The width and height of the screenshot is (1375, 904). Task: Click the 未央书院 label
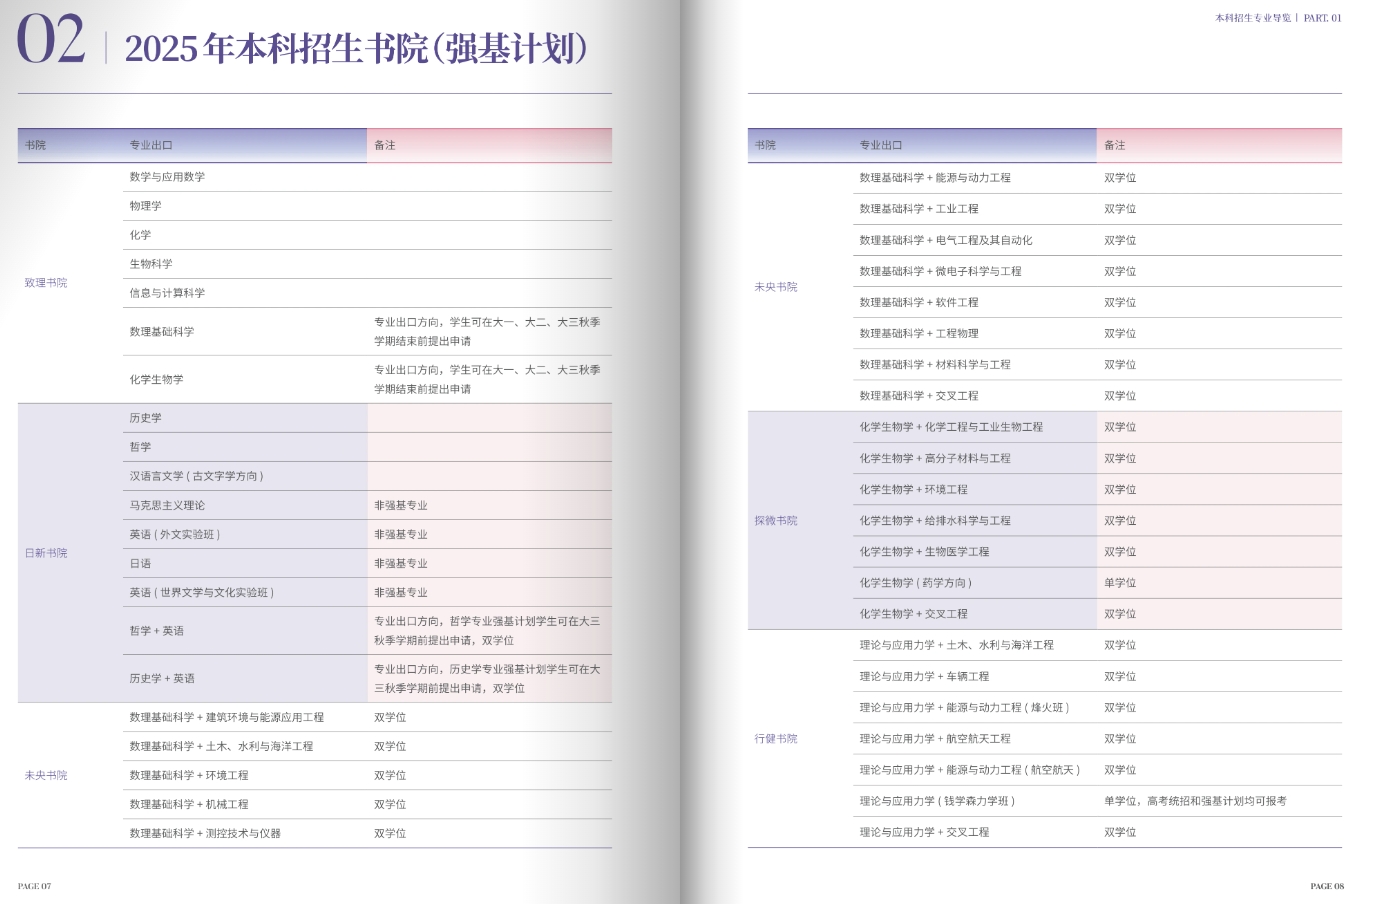click(44, 775)
